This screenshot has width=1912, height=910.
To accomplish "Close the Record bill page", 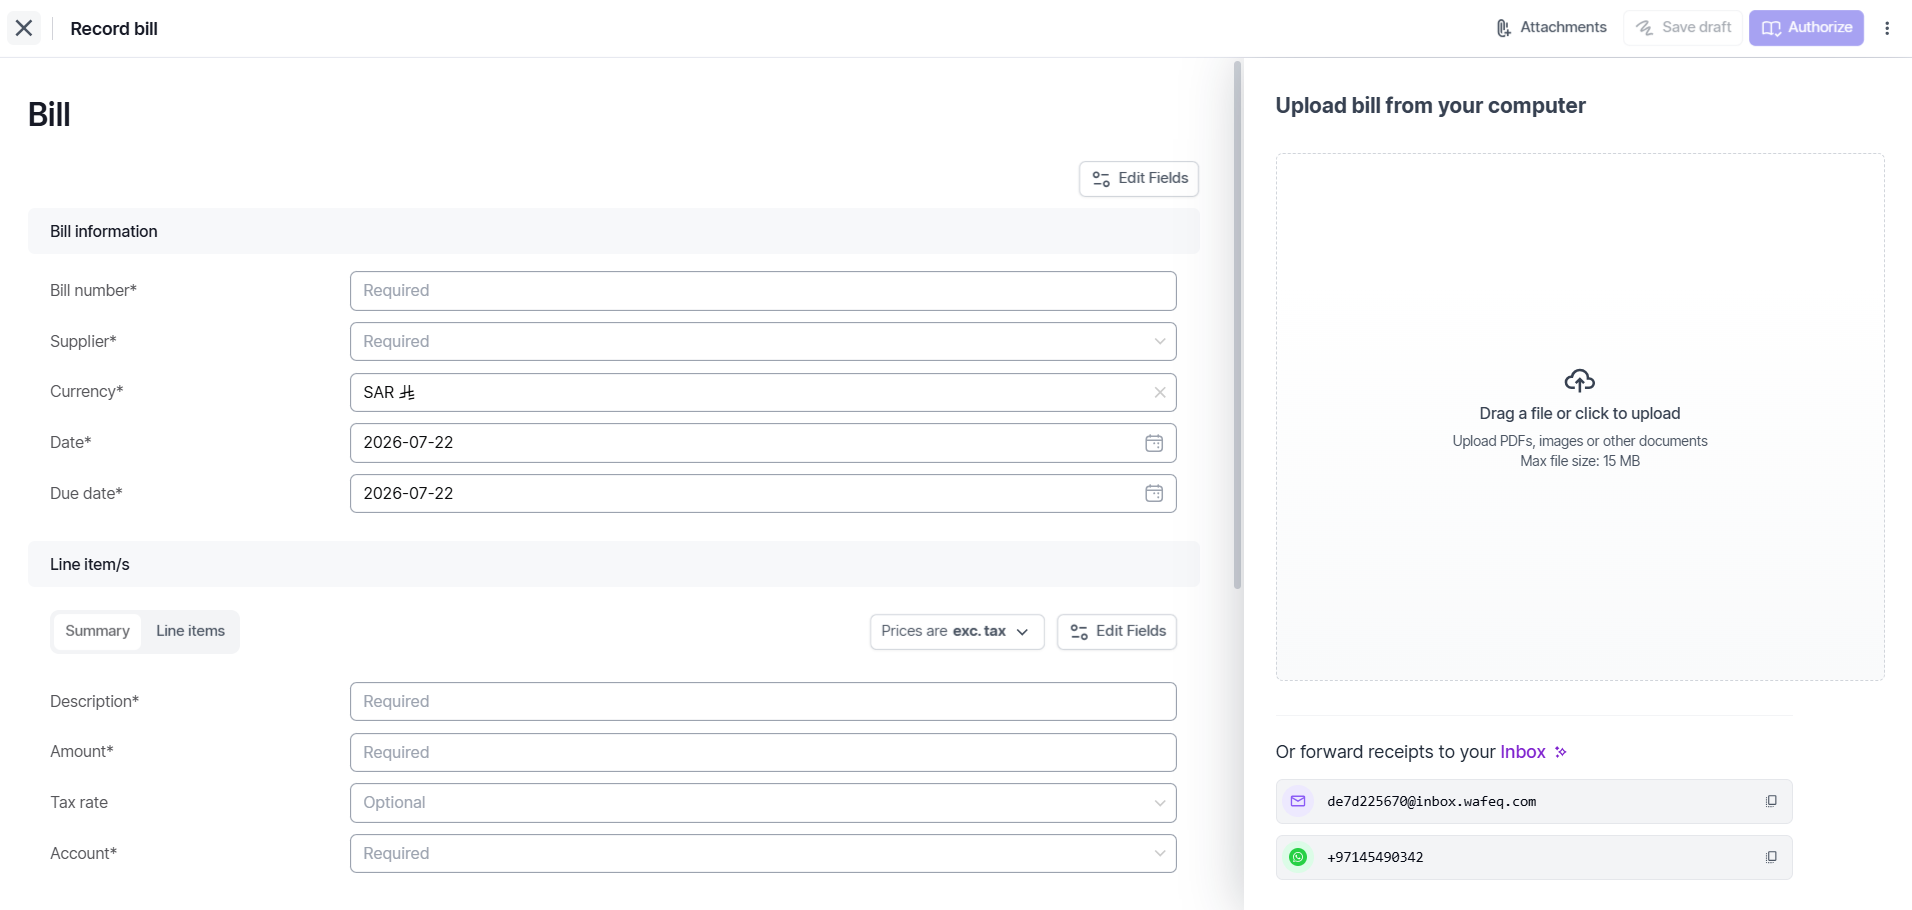I will coord(24,28).
